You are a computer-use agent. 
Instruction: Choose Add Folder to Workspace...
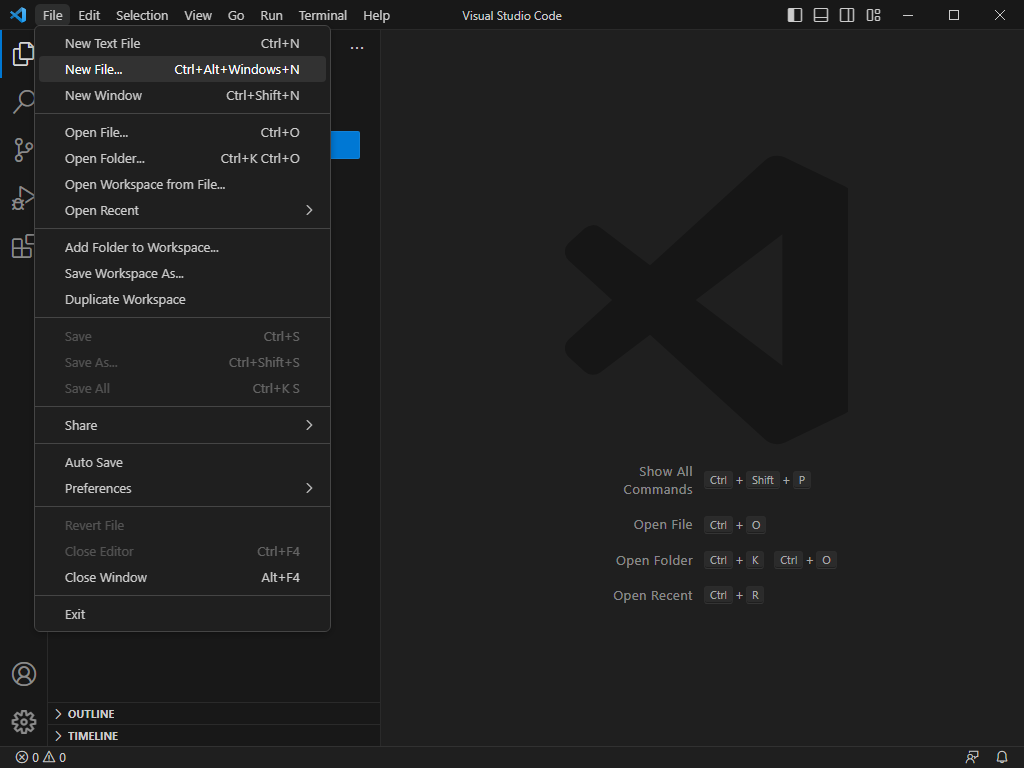[182, 248]
